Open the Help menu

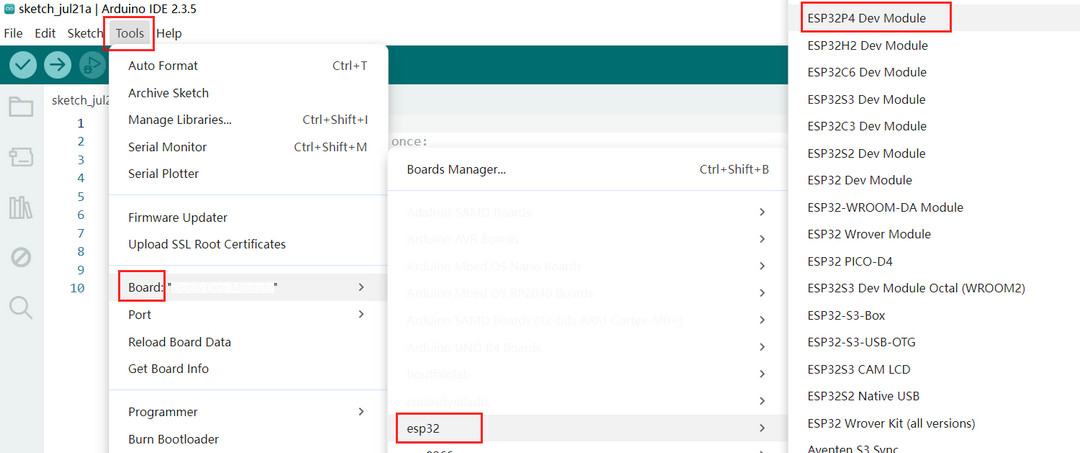click(x=169, y=33)
